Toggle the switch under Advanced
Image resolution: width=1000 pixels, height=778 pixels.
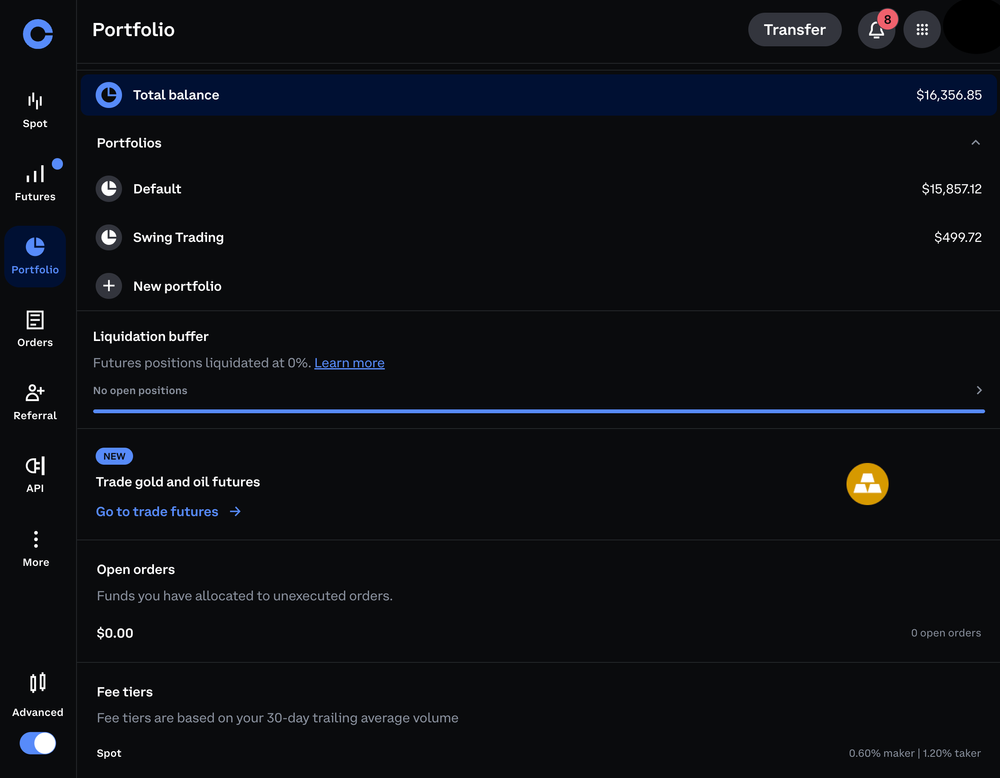[x=38, y=743]
